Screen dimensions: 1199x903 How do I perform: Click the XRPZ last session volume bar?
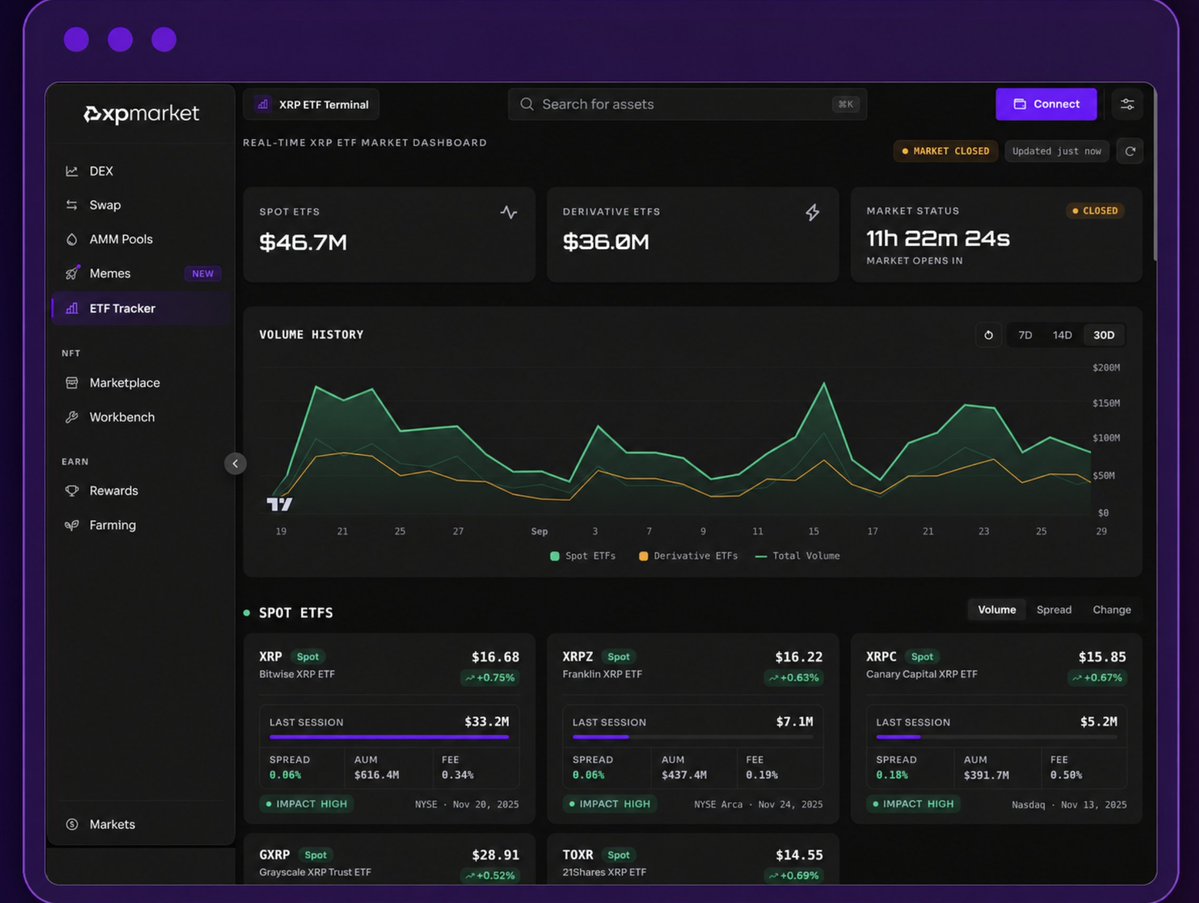tap(693, 737)
